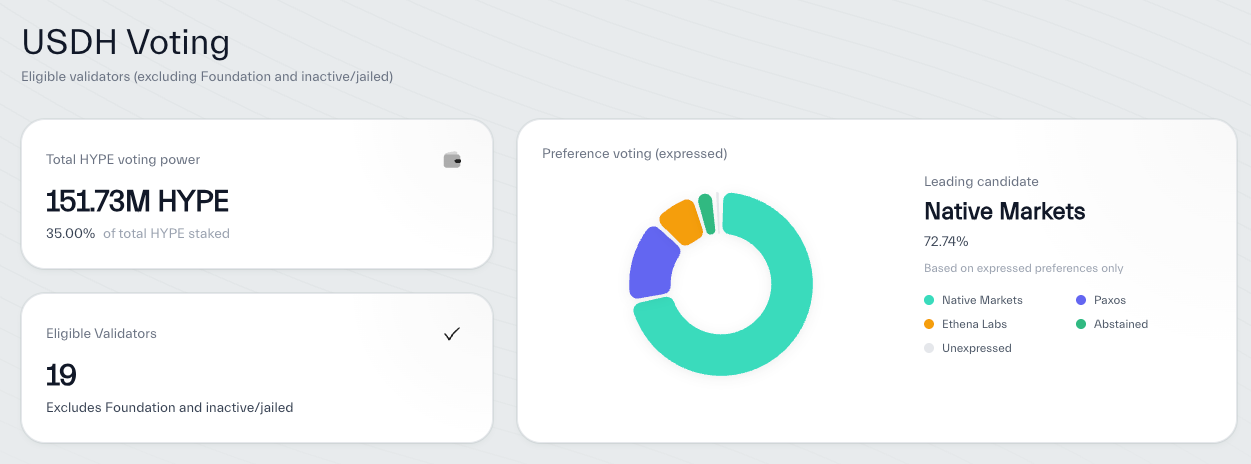Click the Native Markets teal legend dot

tap(929, 300)
